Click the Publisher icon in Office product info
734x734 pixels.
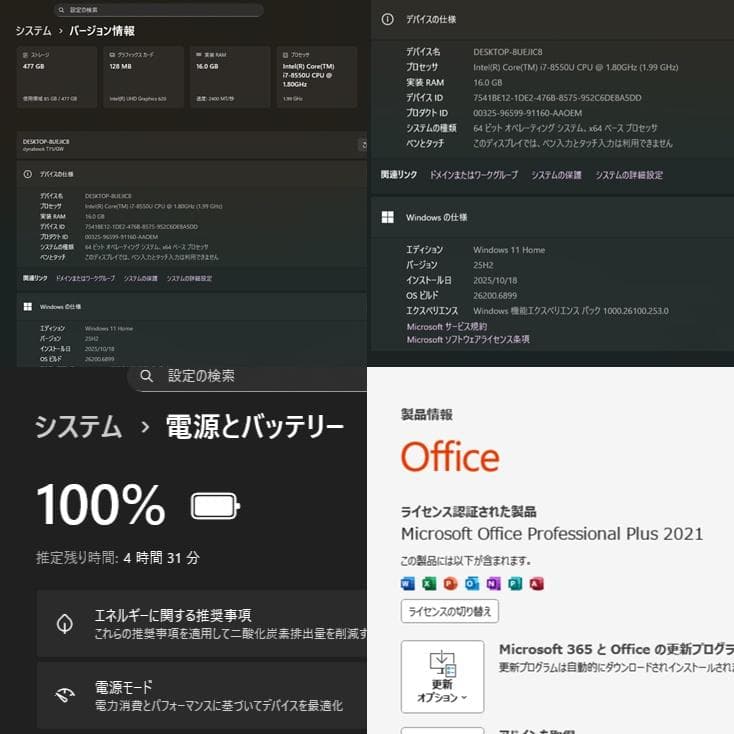pyautogui.click(x=515, y=583)
